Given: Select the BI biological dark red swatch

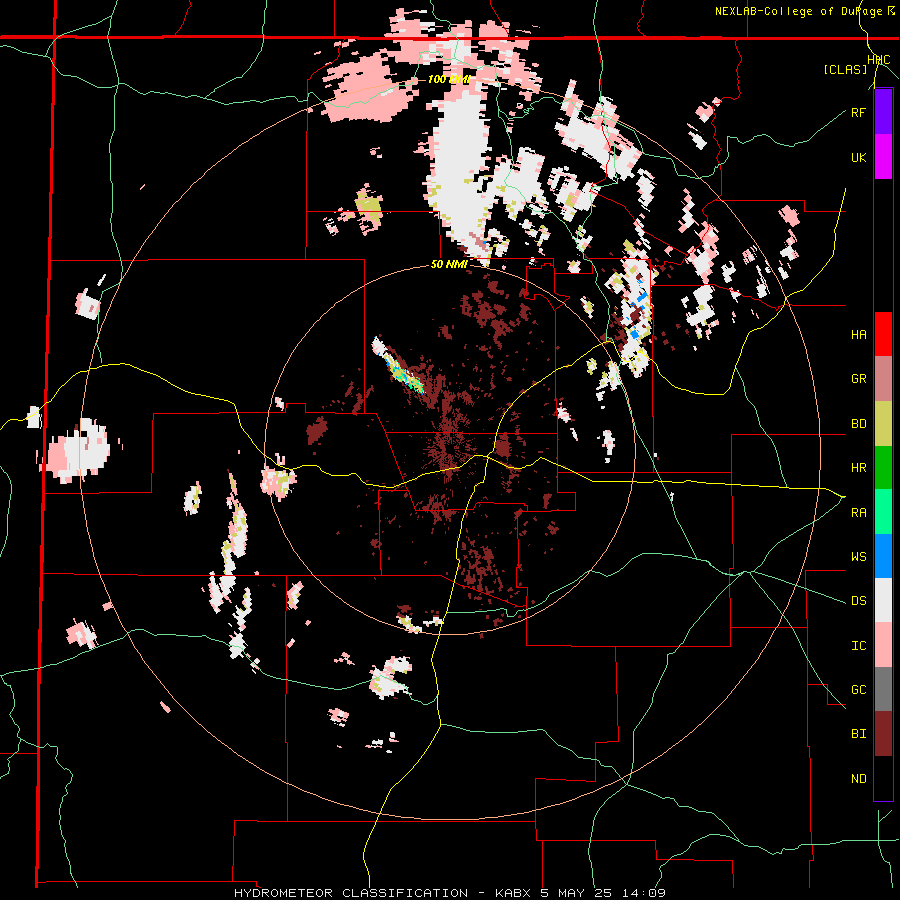Looking at the screenshot, I should click(x=883, y=734).
